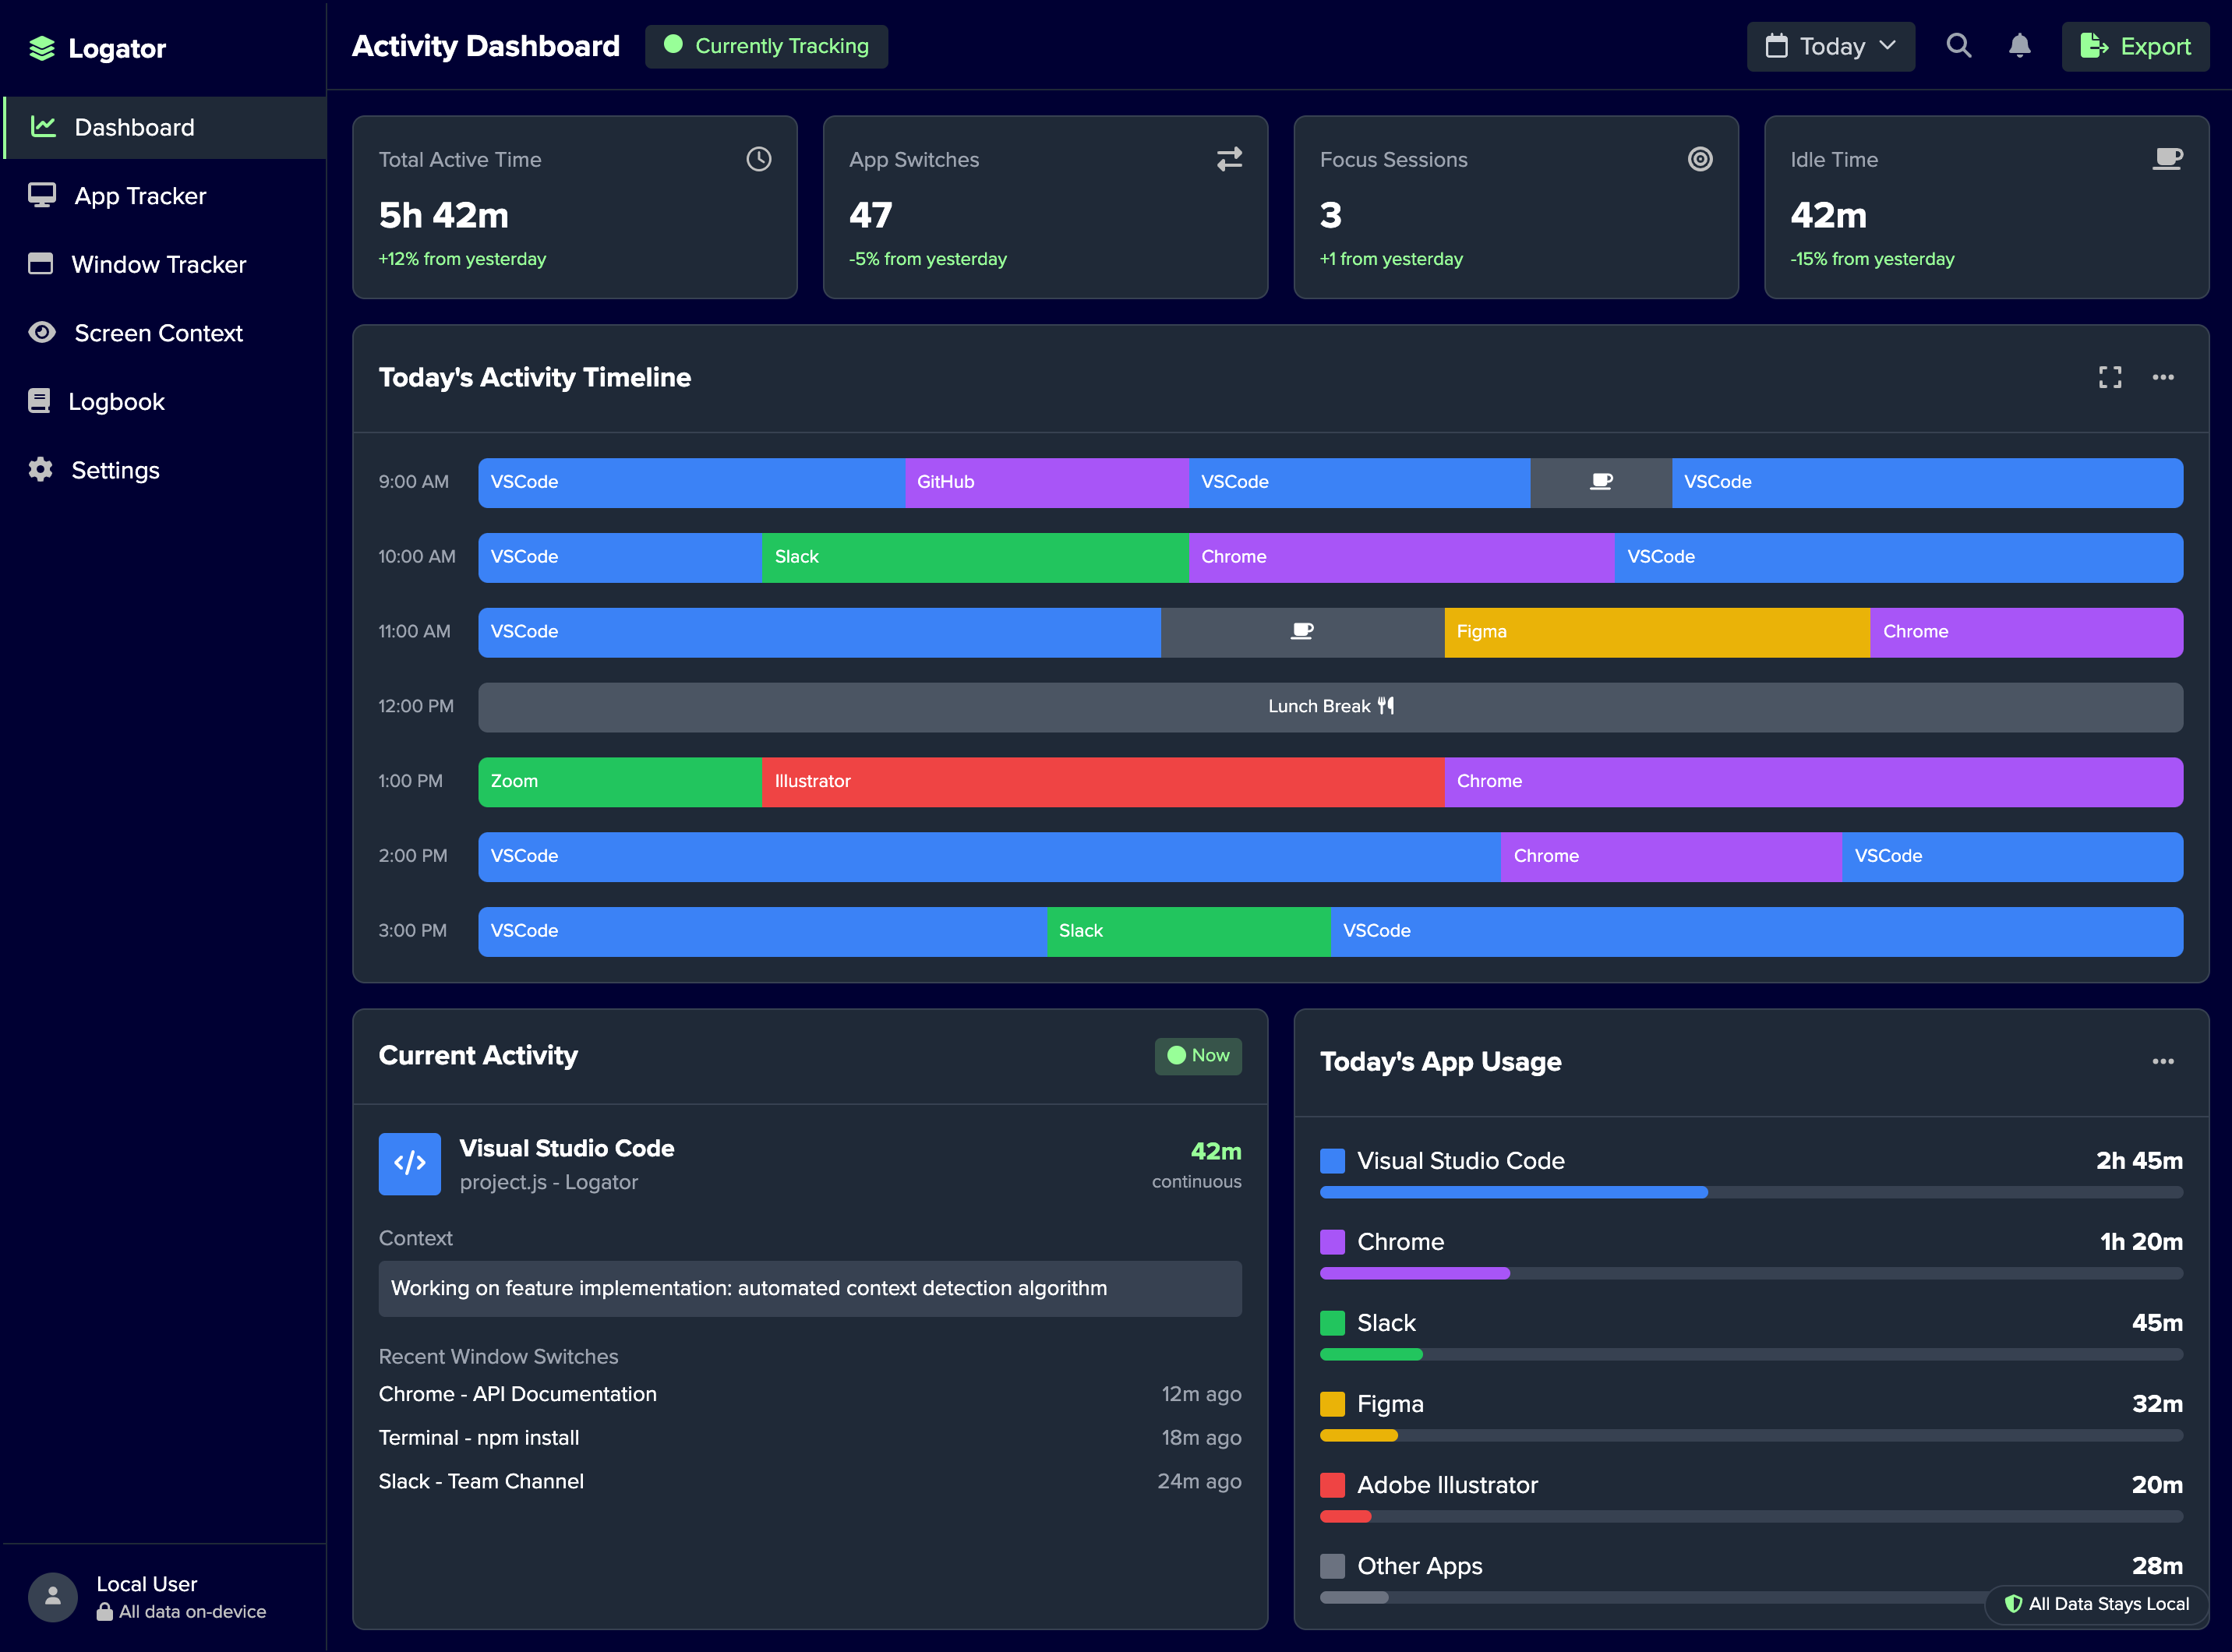2232x1652 pixels.
Task: Click the Adobe Illustrator red swatch
Action: [1332, 1485]
